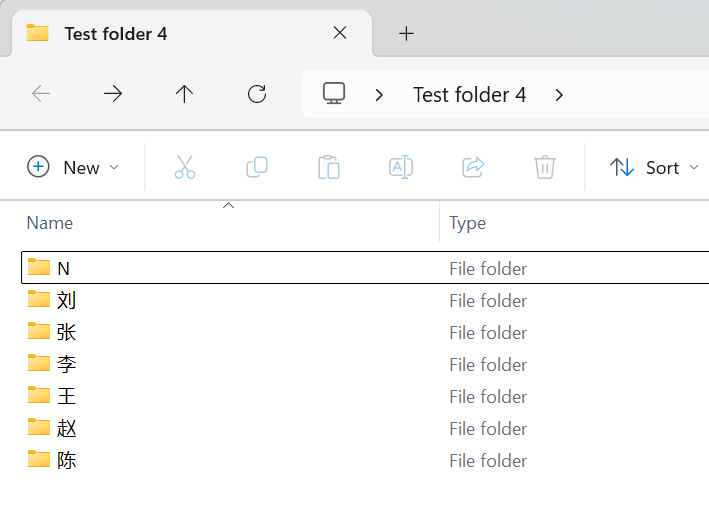Sort by the Type column header
This screenshot has width=709, height=506.
click(x=467, y=222)
